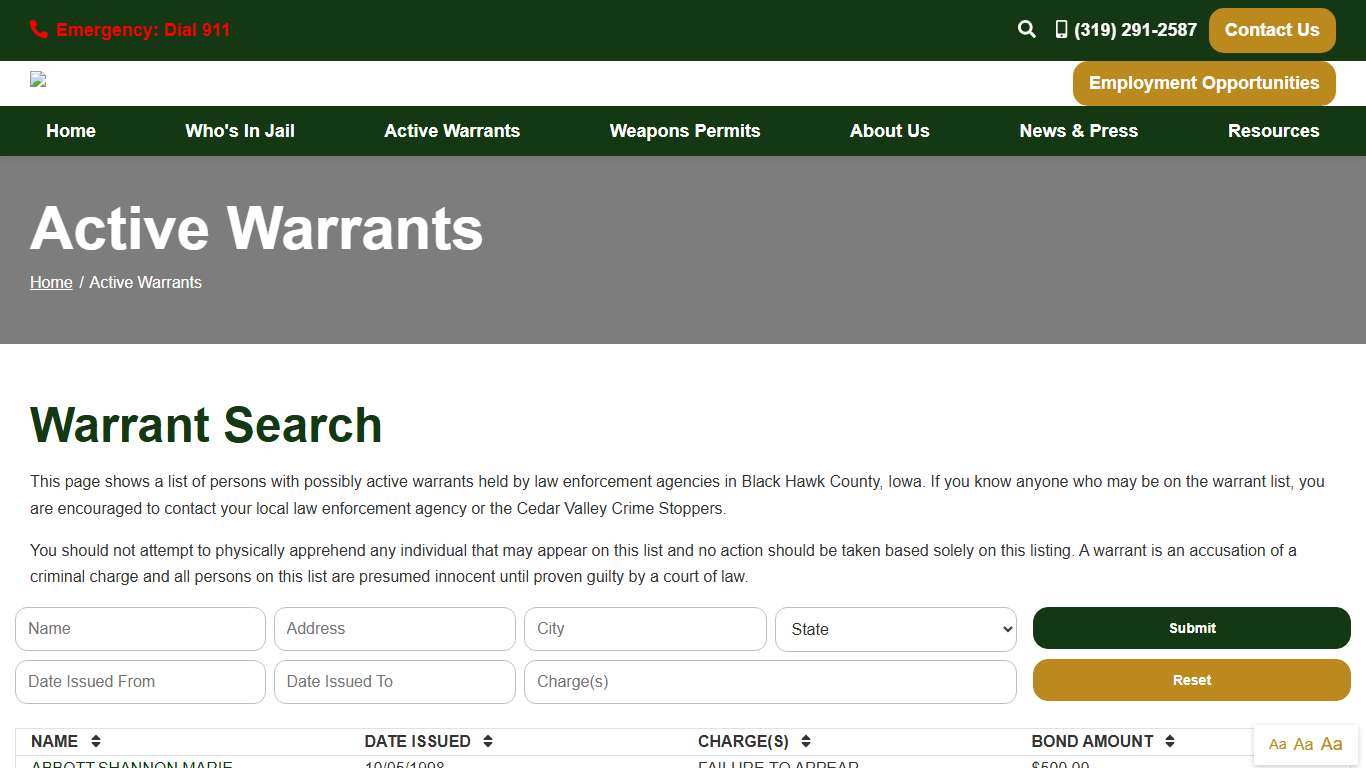This screenshot has width=1366, height=768.
Task: Open the State dropdown
Action: tap(895, 629)
